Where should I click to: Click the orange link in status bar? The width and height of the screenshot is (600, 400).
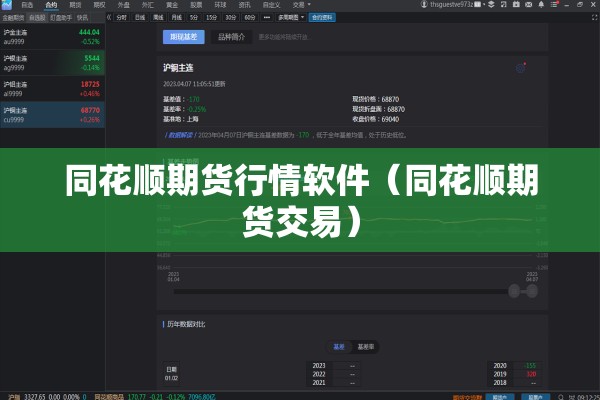click(x=467, y=397)
